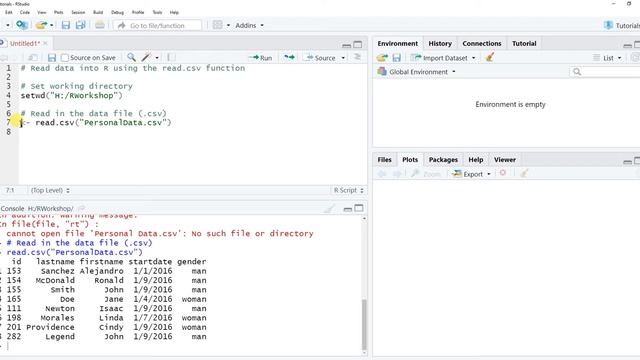Open the Help menu in menu bar
Viewport: 640px width, 360px height.
(174, 12)
